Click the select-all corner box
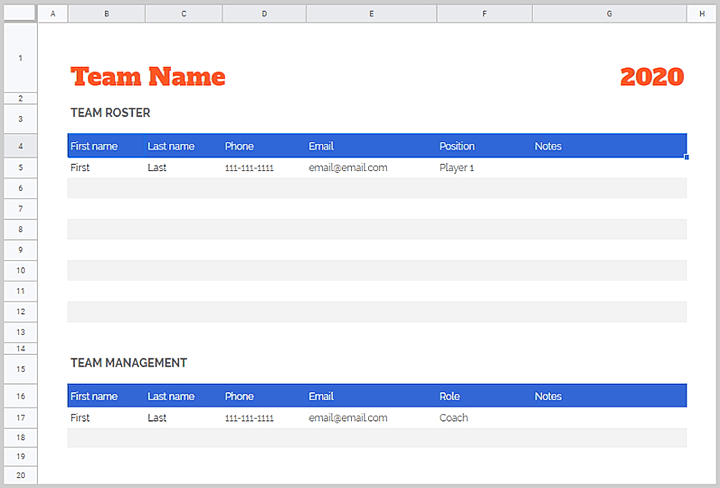Image resolution: width=720 pixels, height=488 pixels. click(20, 13)
